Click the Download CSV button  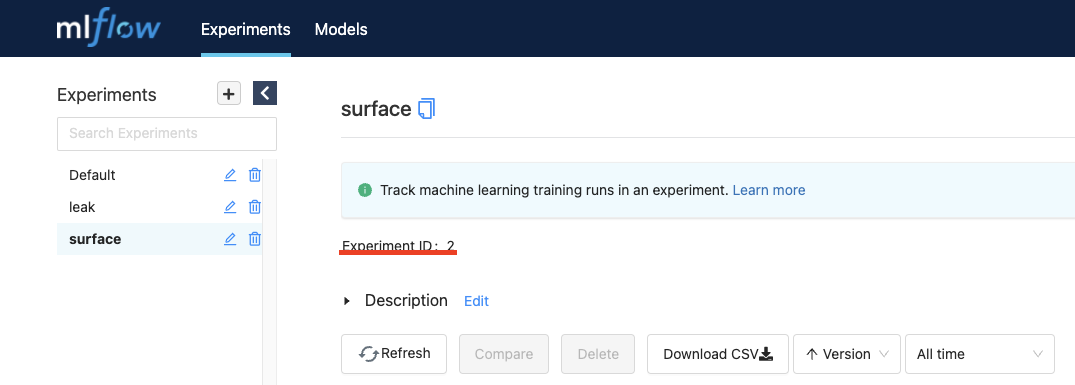718,354
